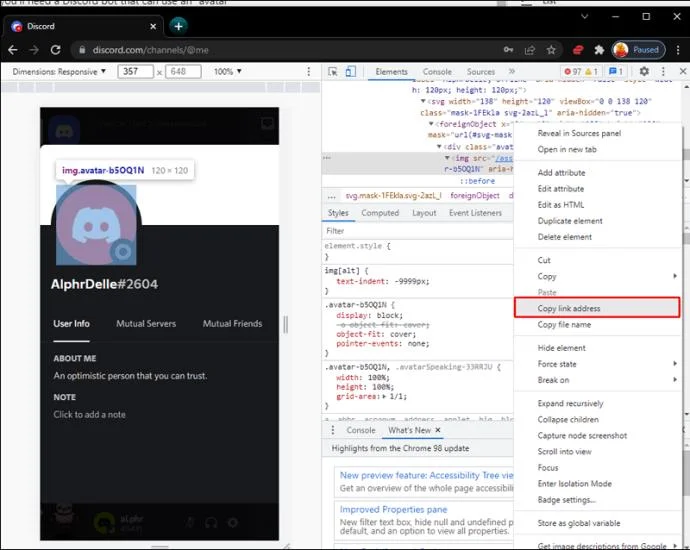Viewport: 690px width, 550px height.
Task: Collapse the foreignObject node
Action: (x=431, y=124)
